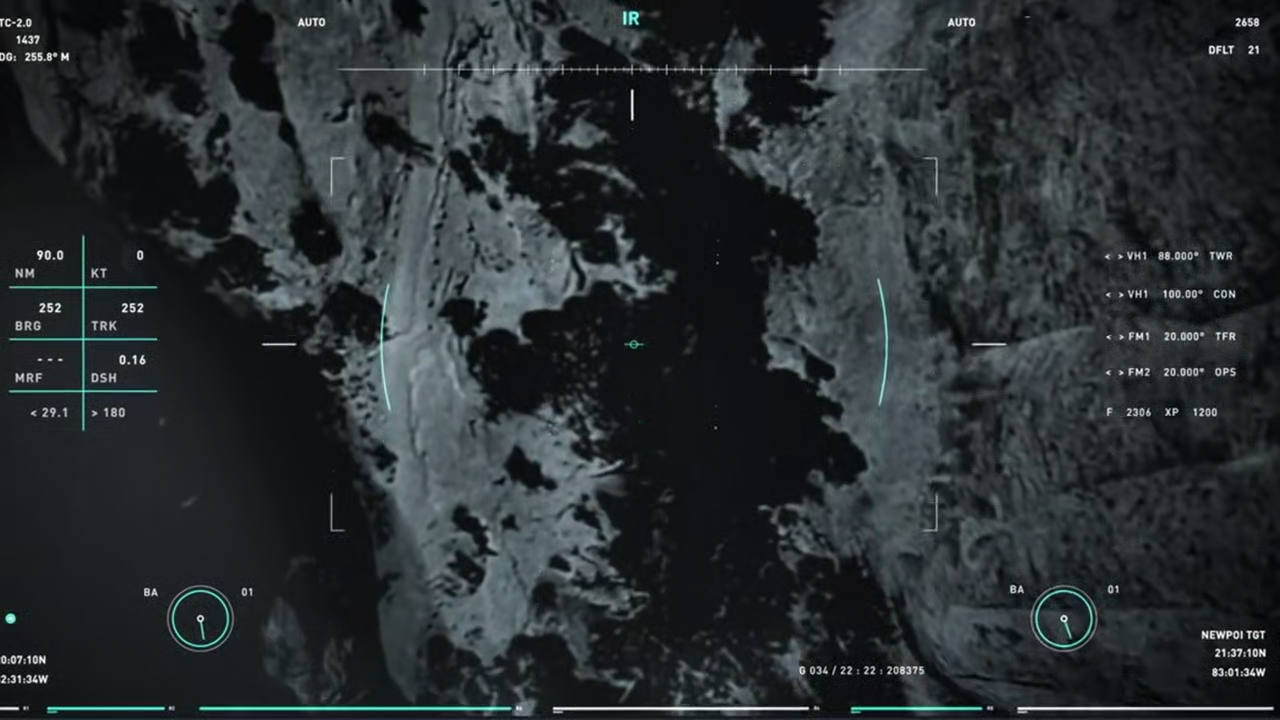Viewport: 1280px width, 720px height.
Task: Click the green status dot on left edge
Action: click(x=10, y=619)
